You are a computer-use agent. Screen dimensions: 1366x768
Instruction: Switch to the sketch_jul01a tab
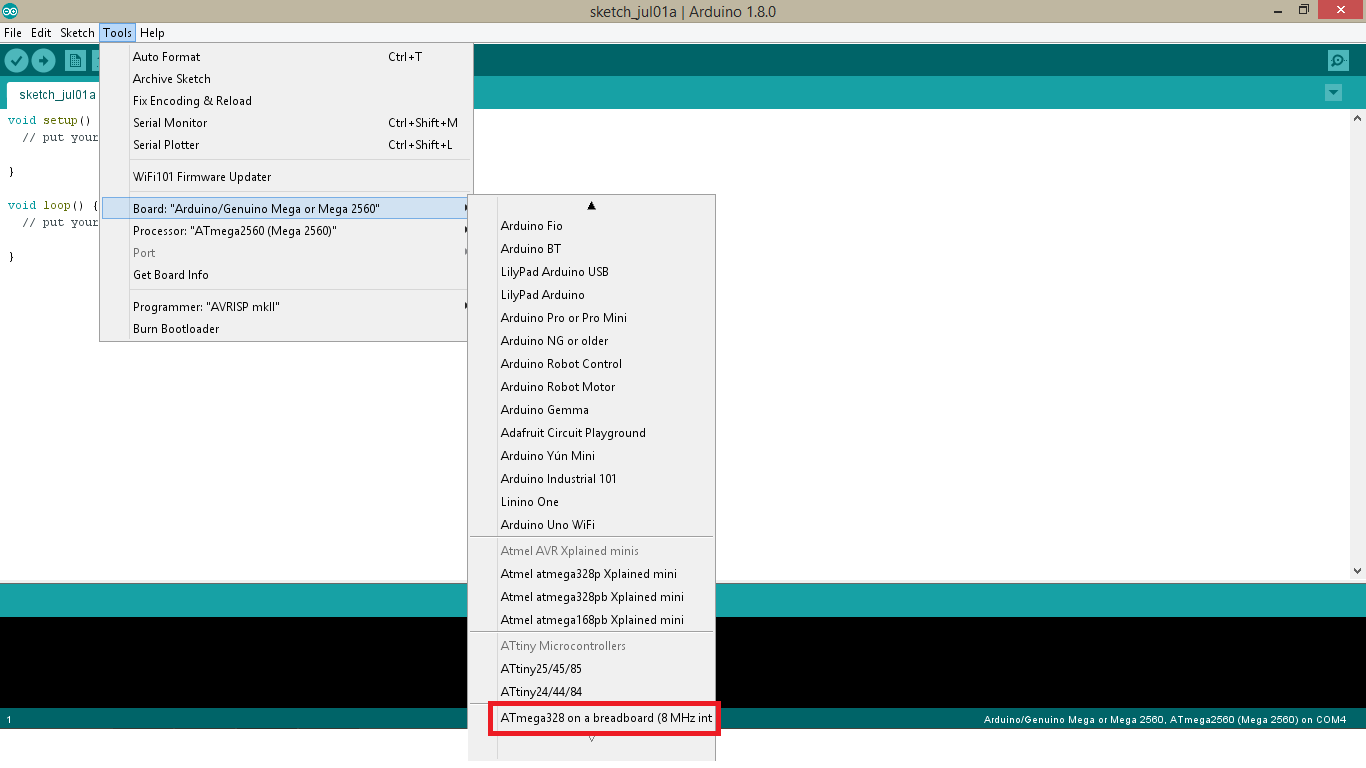(56, 94)
